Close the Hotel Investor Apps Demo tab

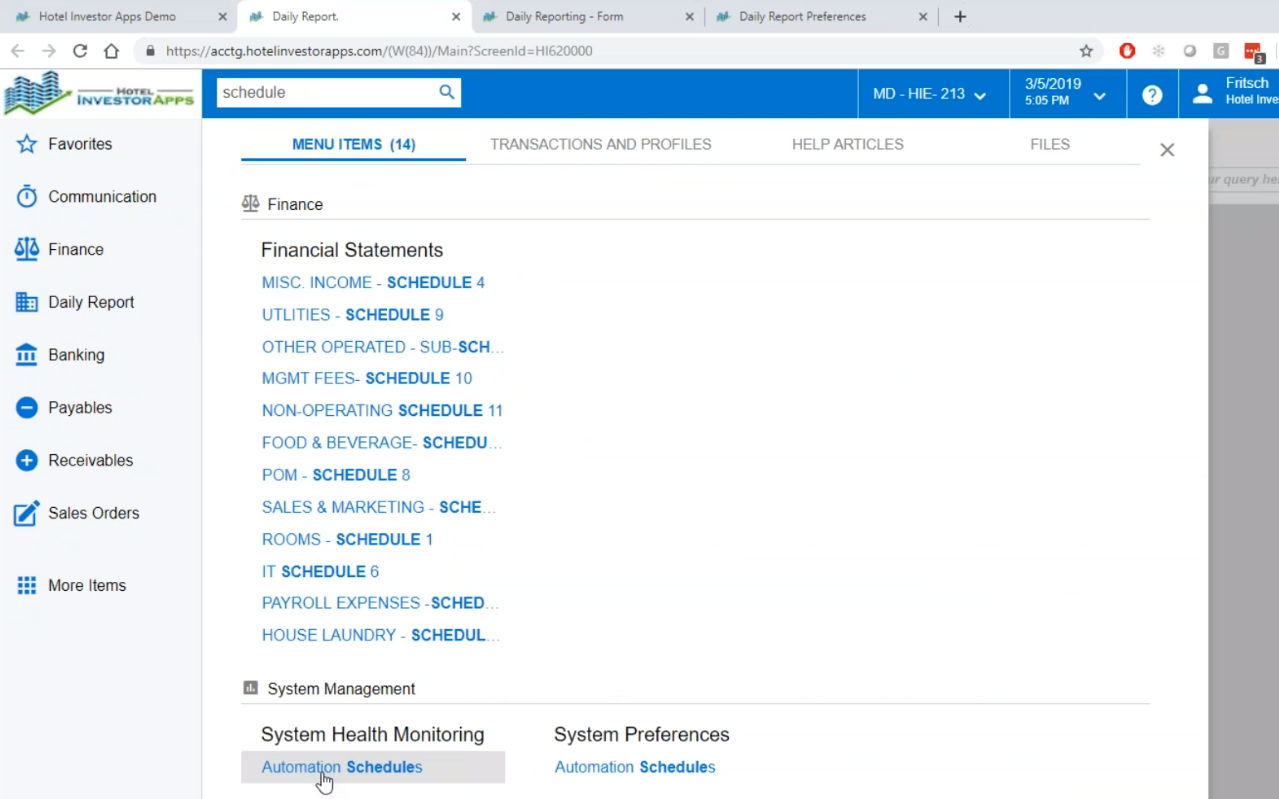222,17
